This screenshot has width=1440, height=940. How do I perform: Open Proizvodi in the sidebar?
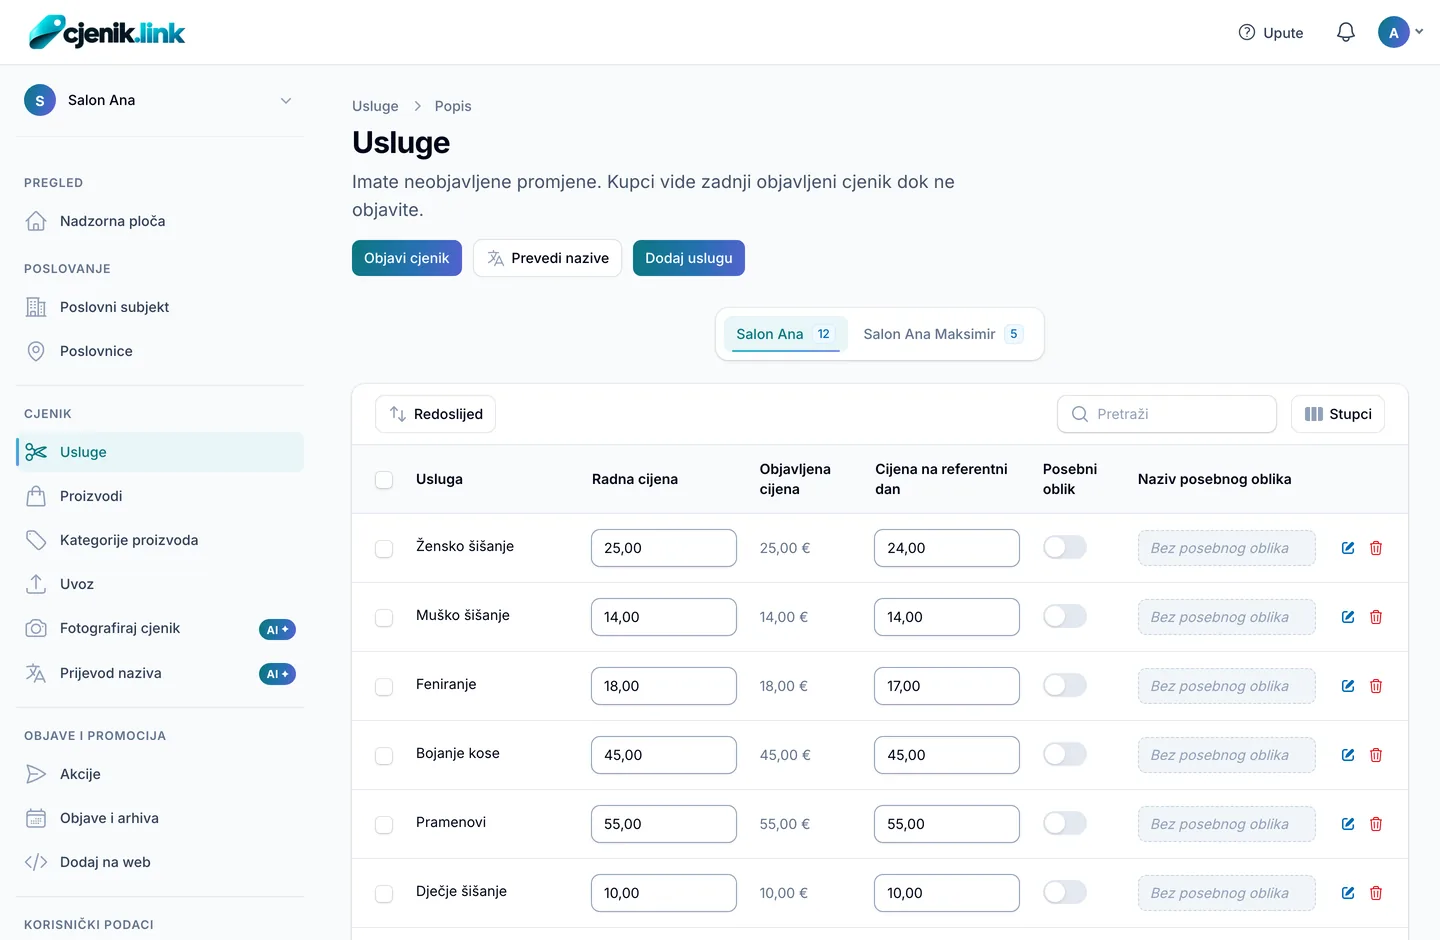click(x=160, y=496)
